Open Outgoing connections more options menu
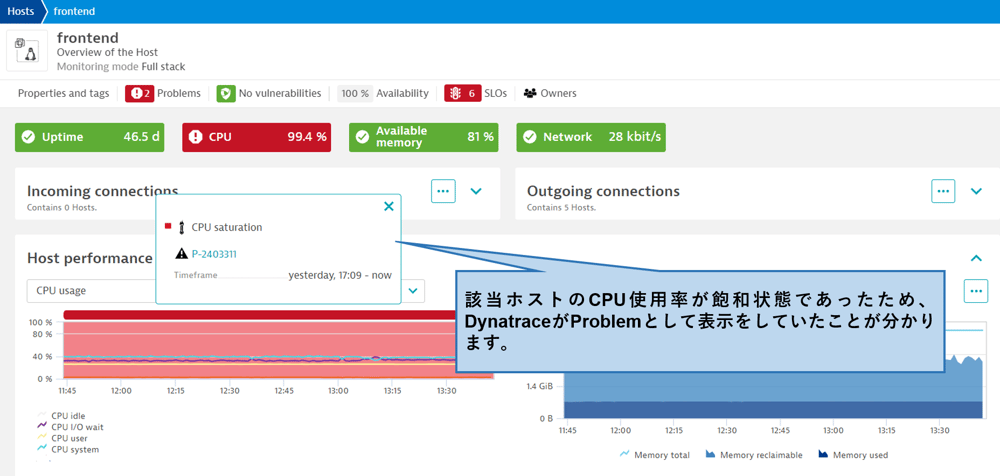 click(x=943, y=191)
